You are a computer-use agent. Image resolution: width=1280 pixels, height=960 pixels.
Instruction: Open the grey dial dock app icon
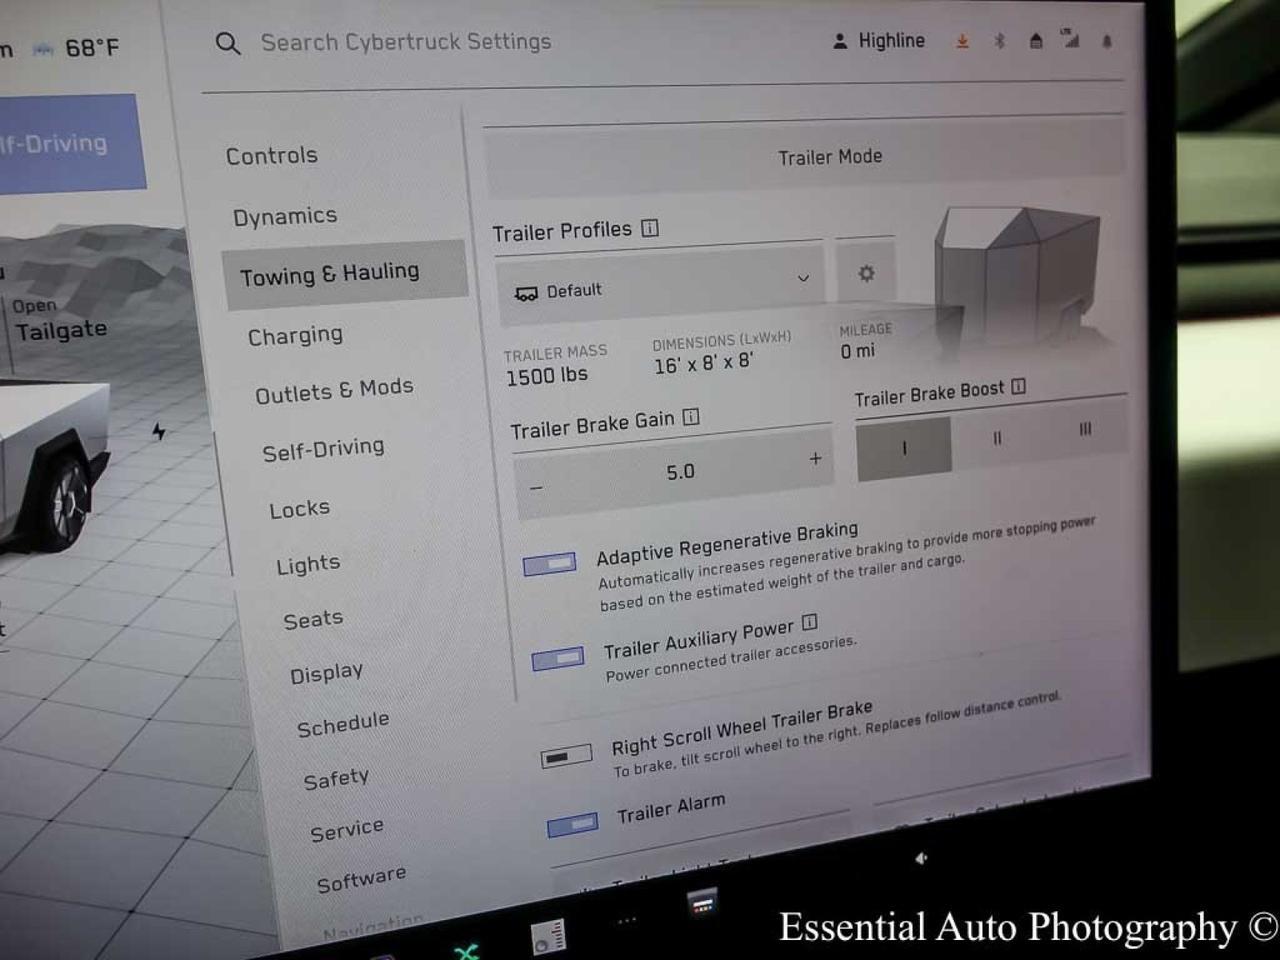tap(548, 938)
